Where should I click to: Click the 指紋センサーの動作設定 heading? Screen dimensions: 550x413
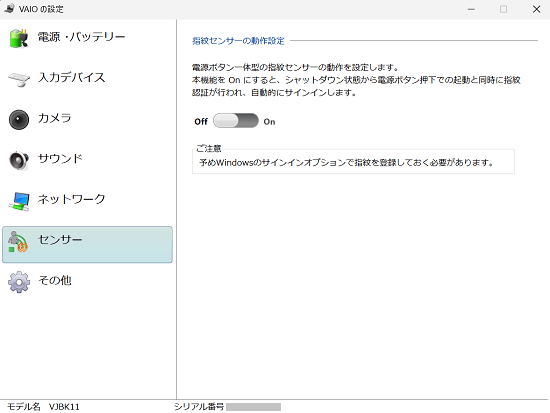(x=238, y=41)
